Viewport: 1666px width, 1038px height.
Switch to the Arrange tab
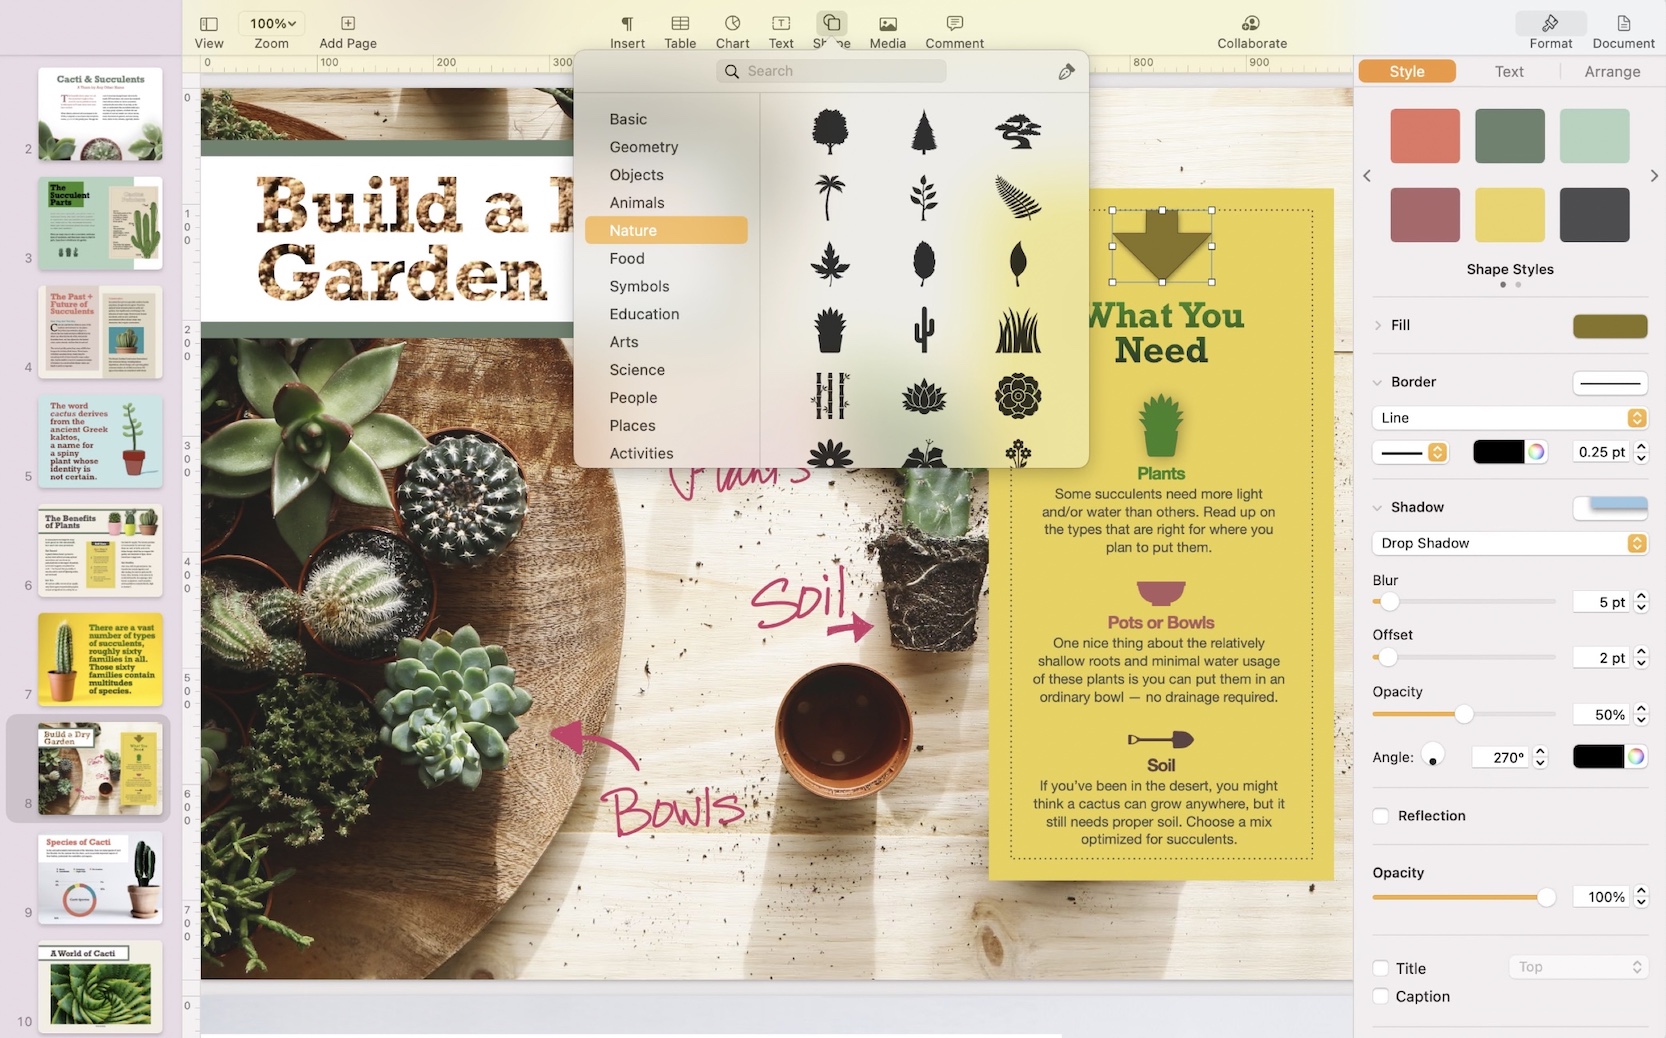(1611, 72)
